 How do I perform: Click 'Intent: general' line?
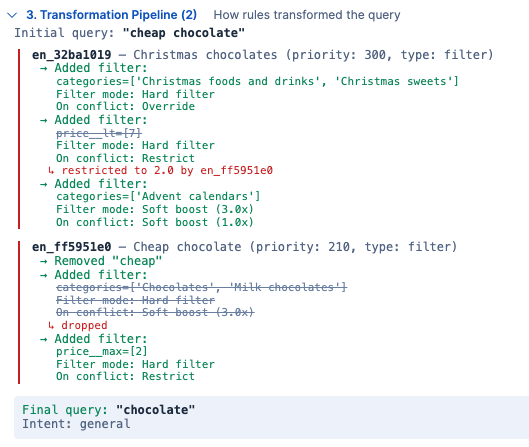click(x=76, y=424)
